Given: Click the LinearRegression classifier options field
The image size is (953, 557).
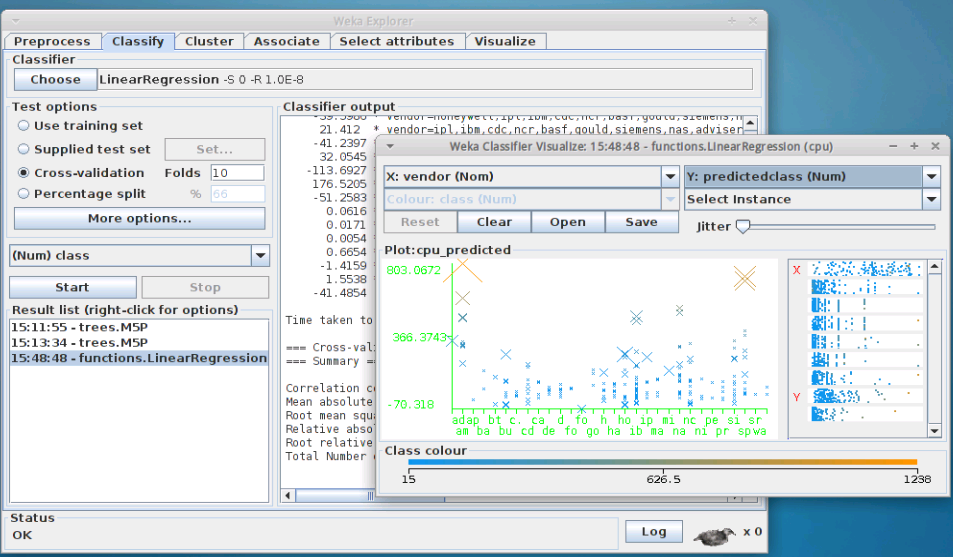Looking at the screenshot, I should click(x=425, y=79).
